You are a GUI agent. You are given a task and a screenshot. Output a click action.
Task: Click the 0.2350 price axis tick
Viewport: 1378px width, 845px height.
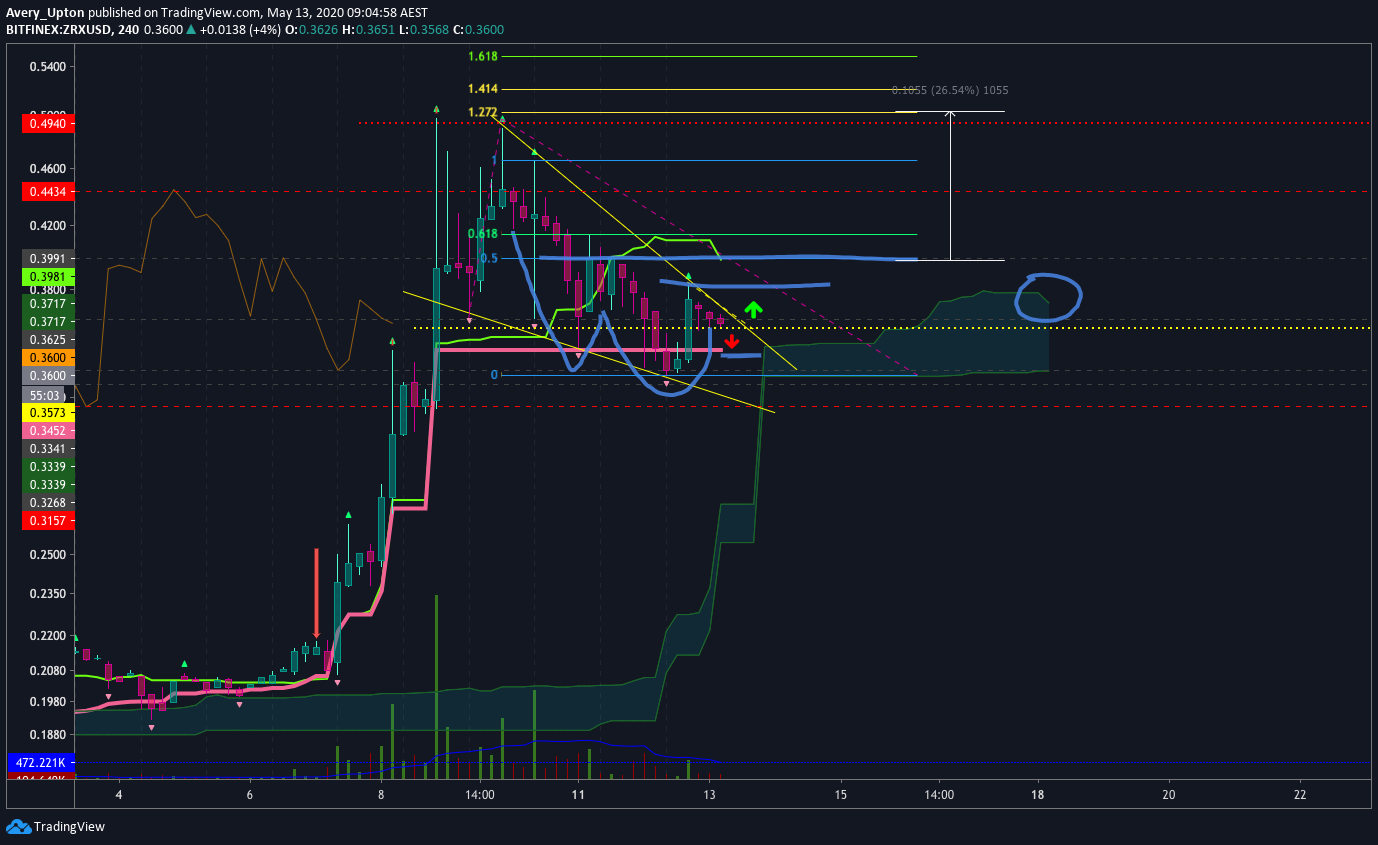coord(49,594)
